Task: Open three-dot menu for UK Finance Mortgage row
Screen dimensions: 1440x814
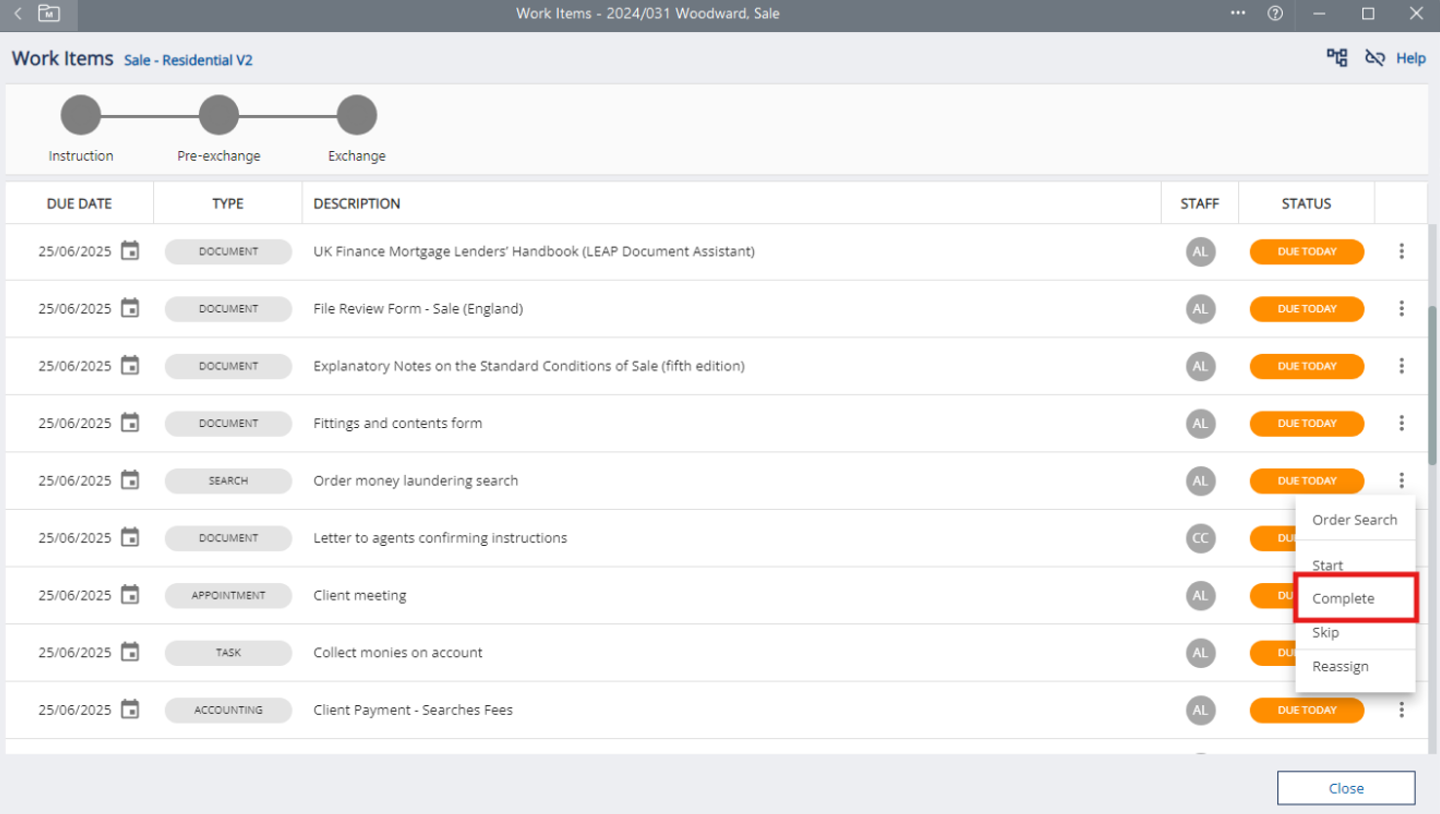Action: [1401, 251]
